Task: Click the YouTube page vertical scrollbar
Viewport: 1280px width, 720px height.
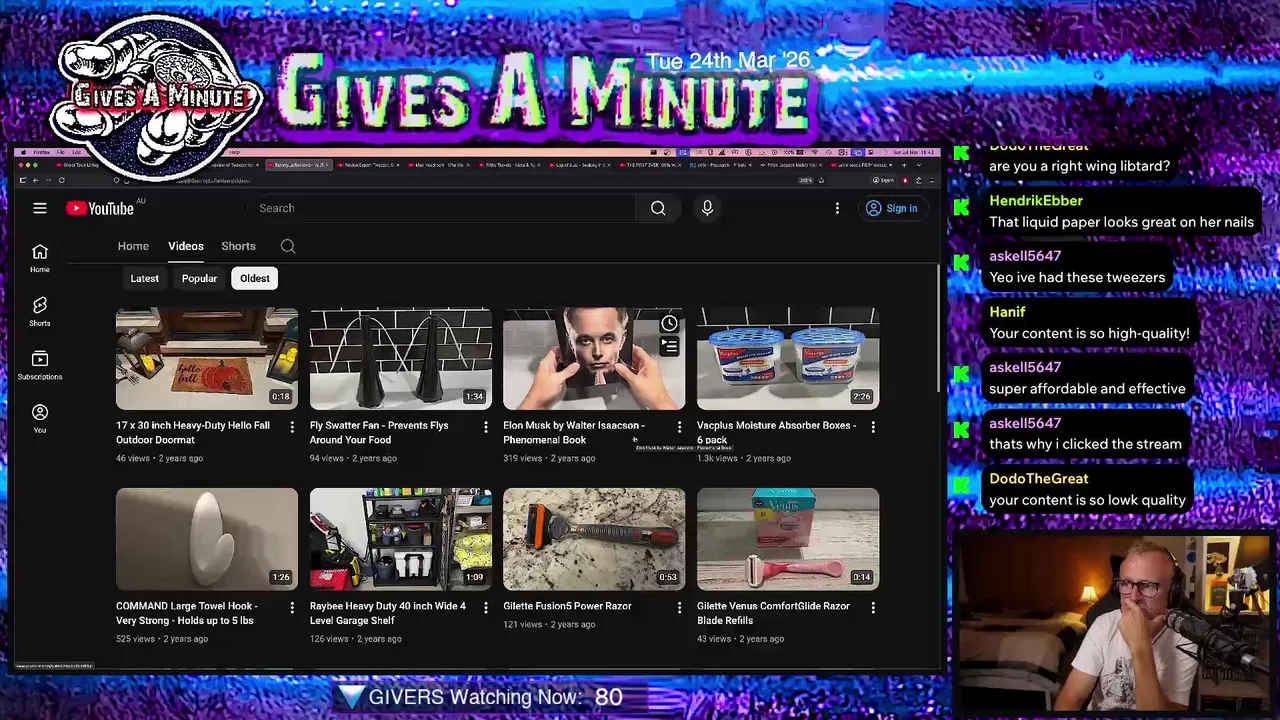Action: (937, 330)
